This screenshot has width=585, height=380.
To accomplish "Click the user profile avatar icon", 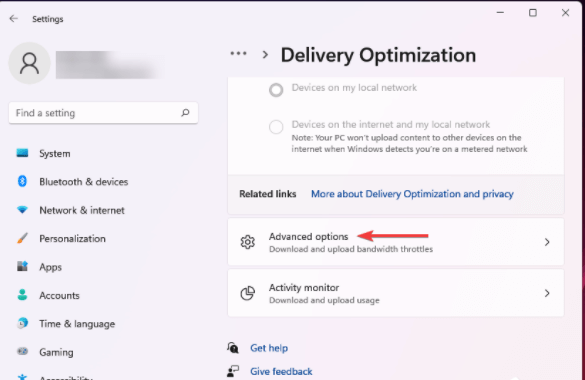I will tap(29, 63).
